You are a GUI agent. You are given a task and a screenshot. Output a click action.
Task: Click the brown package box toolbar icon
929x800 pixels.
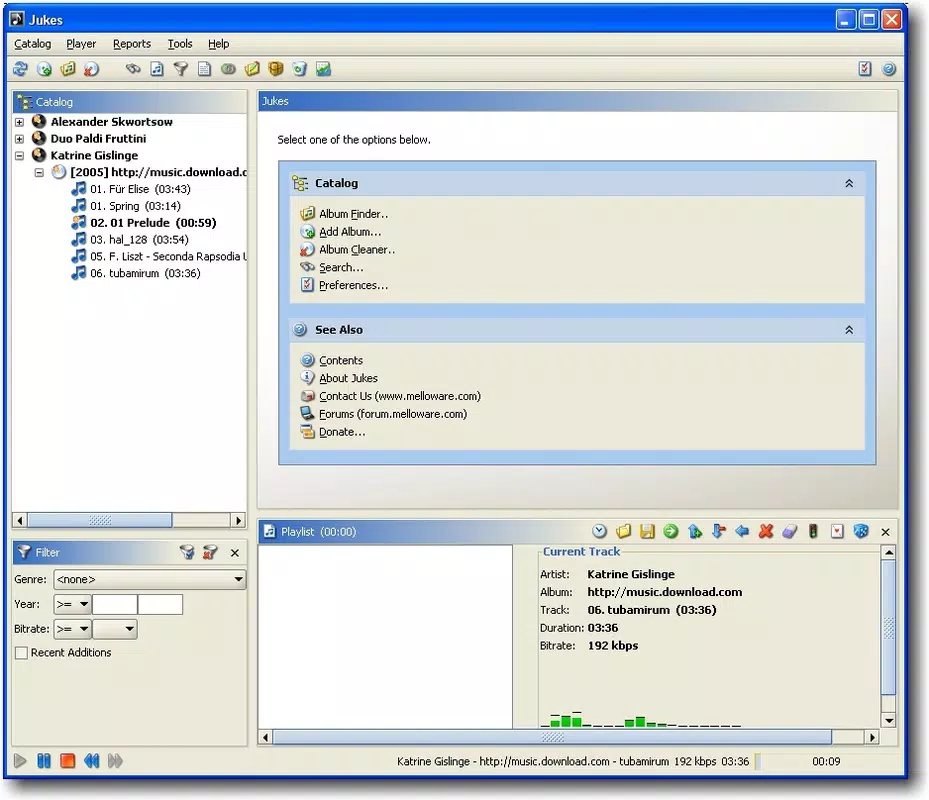point(276,69)
